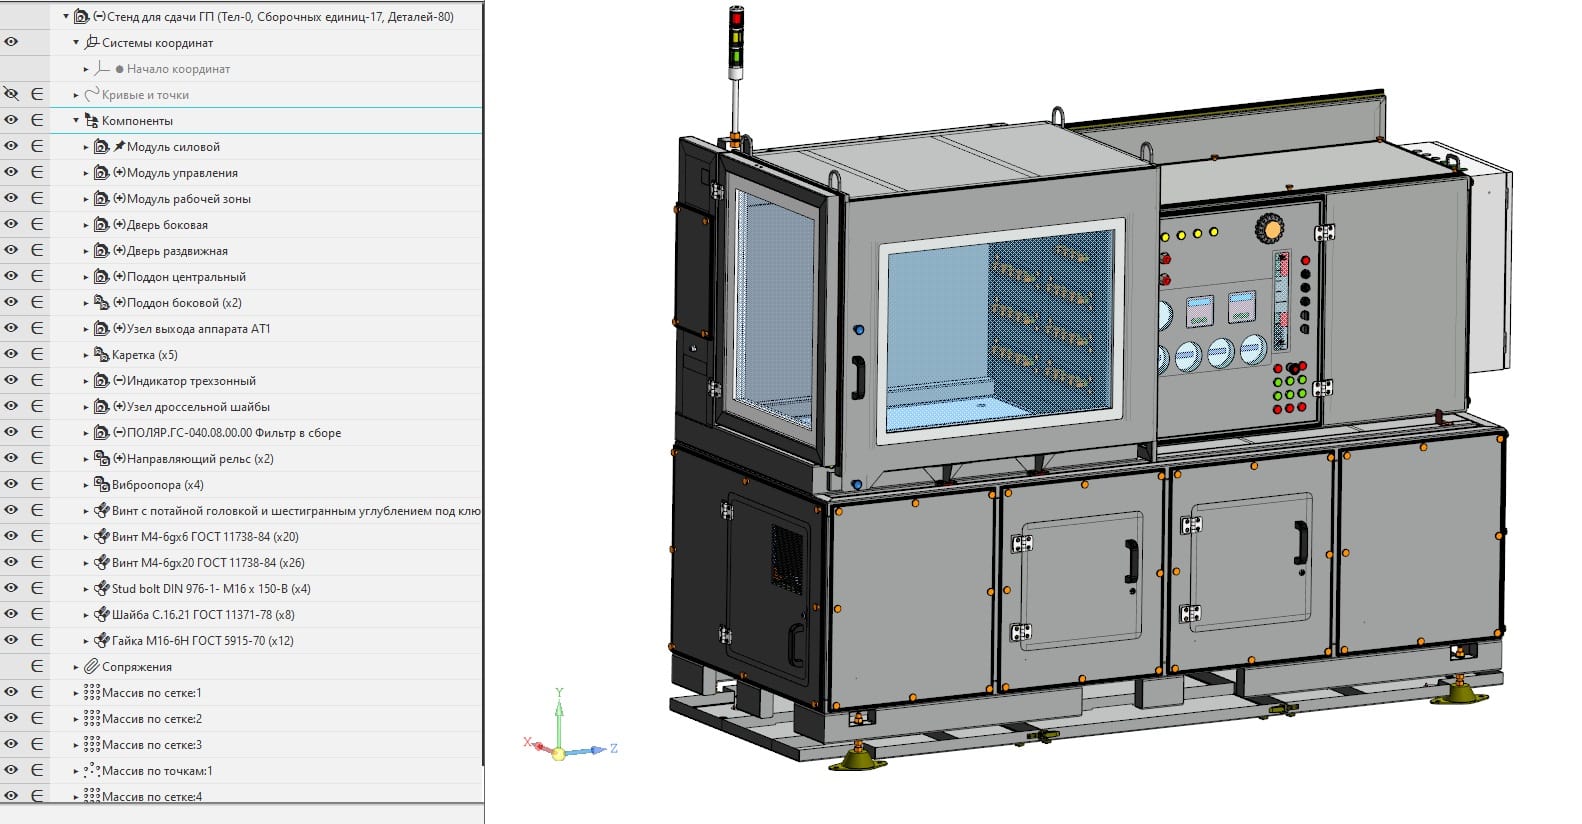Image resolution: width=1582 pixels, height=824 pixels.
Task: Click the Компоненты structure icon
Action: point(91,121)
